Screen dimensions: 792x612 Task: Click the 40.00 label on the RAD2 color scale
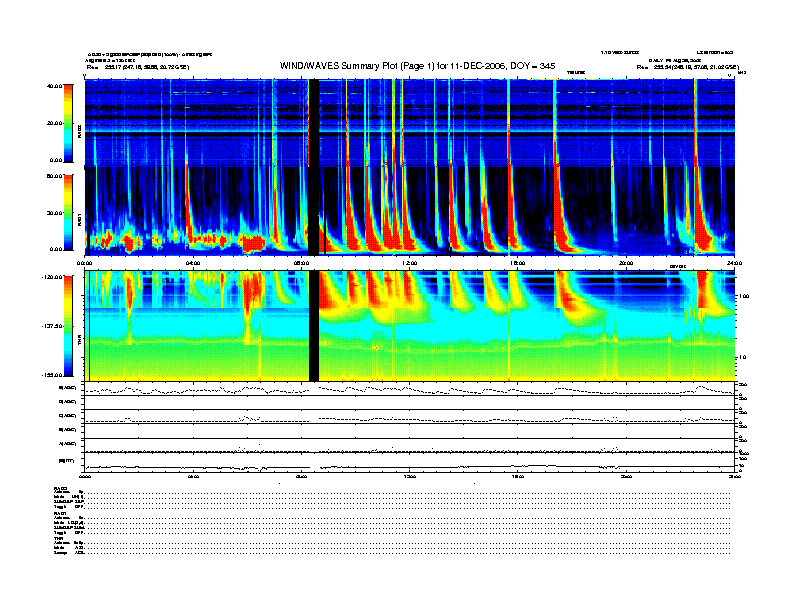55,86
